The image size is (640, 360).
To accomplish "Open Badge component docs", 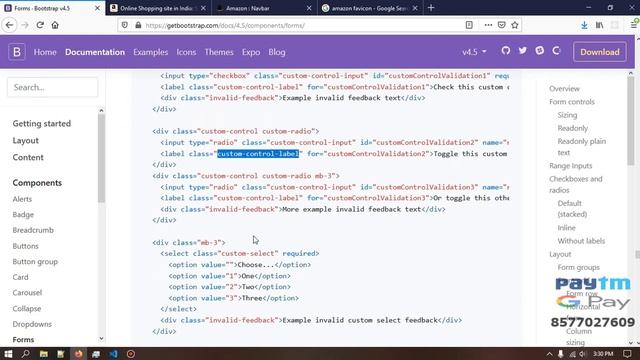I will click(23, 215).
